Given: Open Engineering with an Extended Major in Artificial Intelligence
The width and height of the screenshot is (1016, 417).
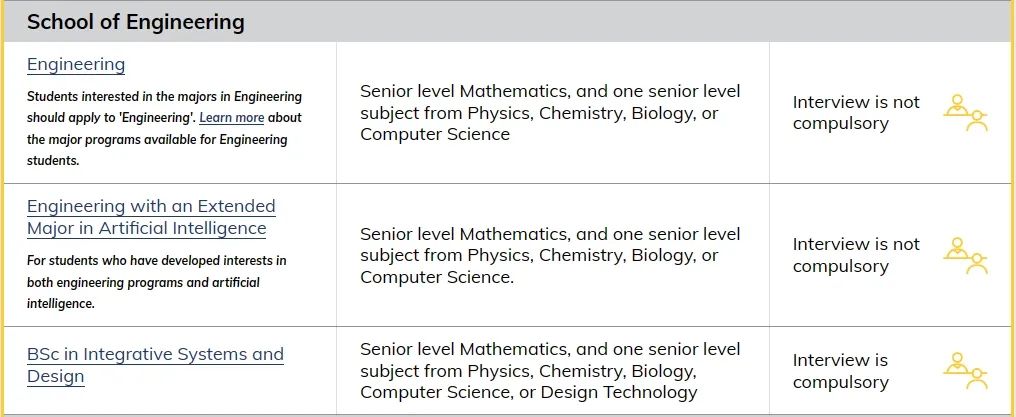Looking at the screenshot, I should 151,217.
